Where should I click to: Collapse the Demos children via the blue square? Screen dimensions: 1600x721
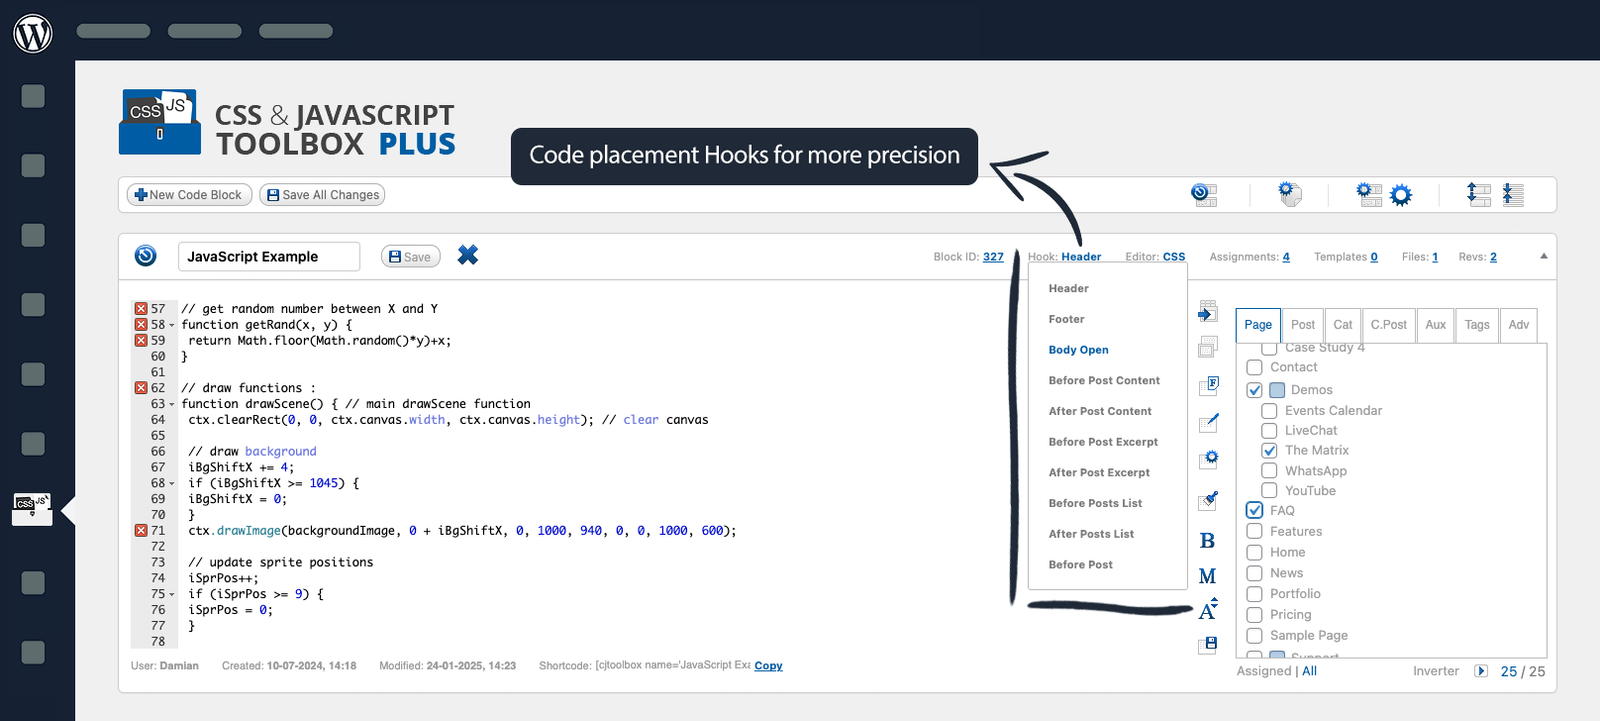pos(1277,390)
